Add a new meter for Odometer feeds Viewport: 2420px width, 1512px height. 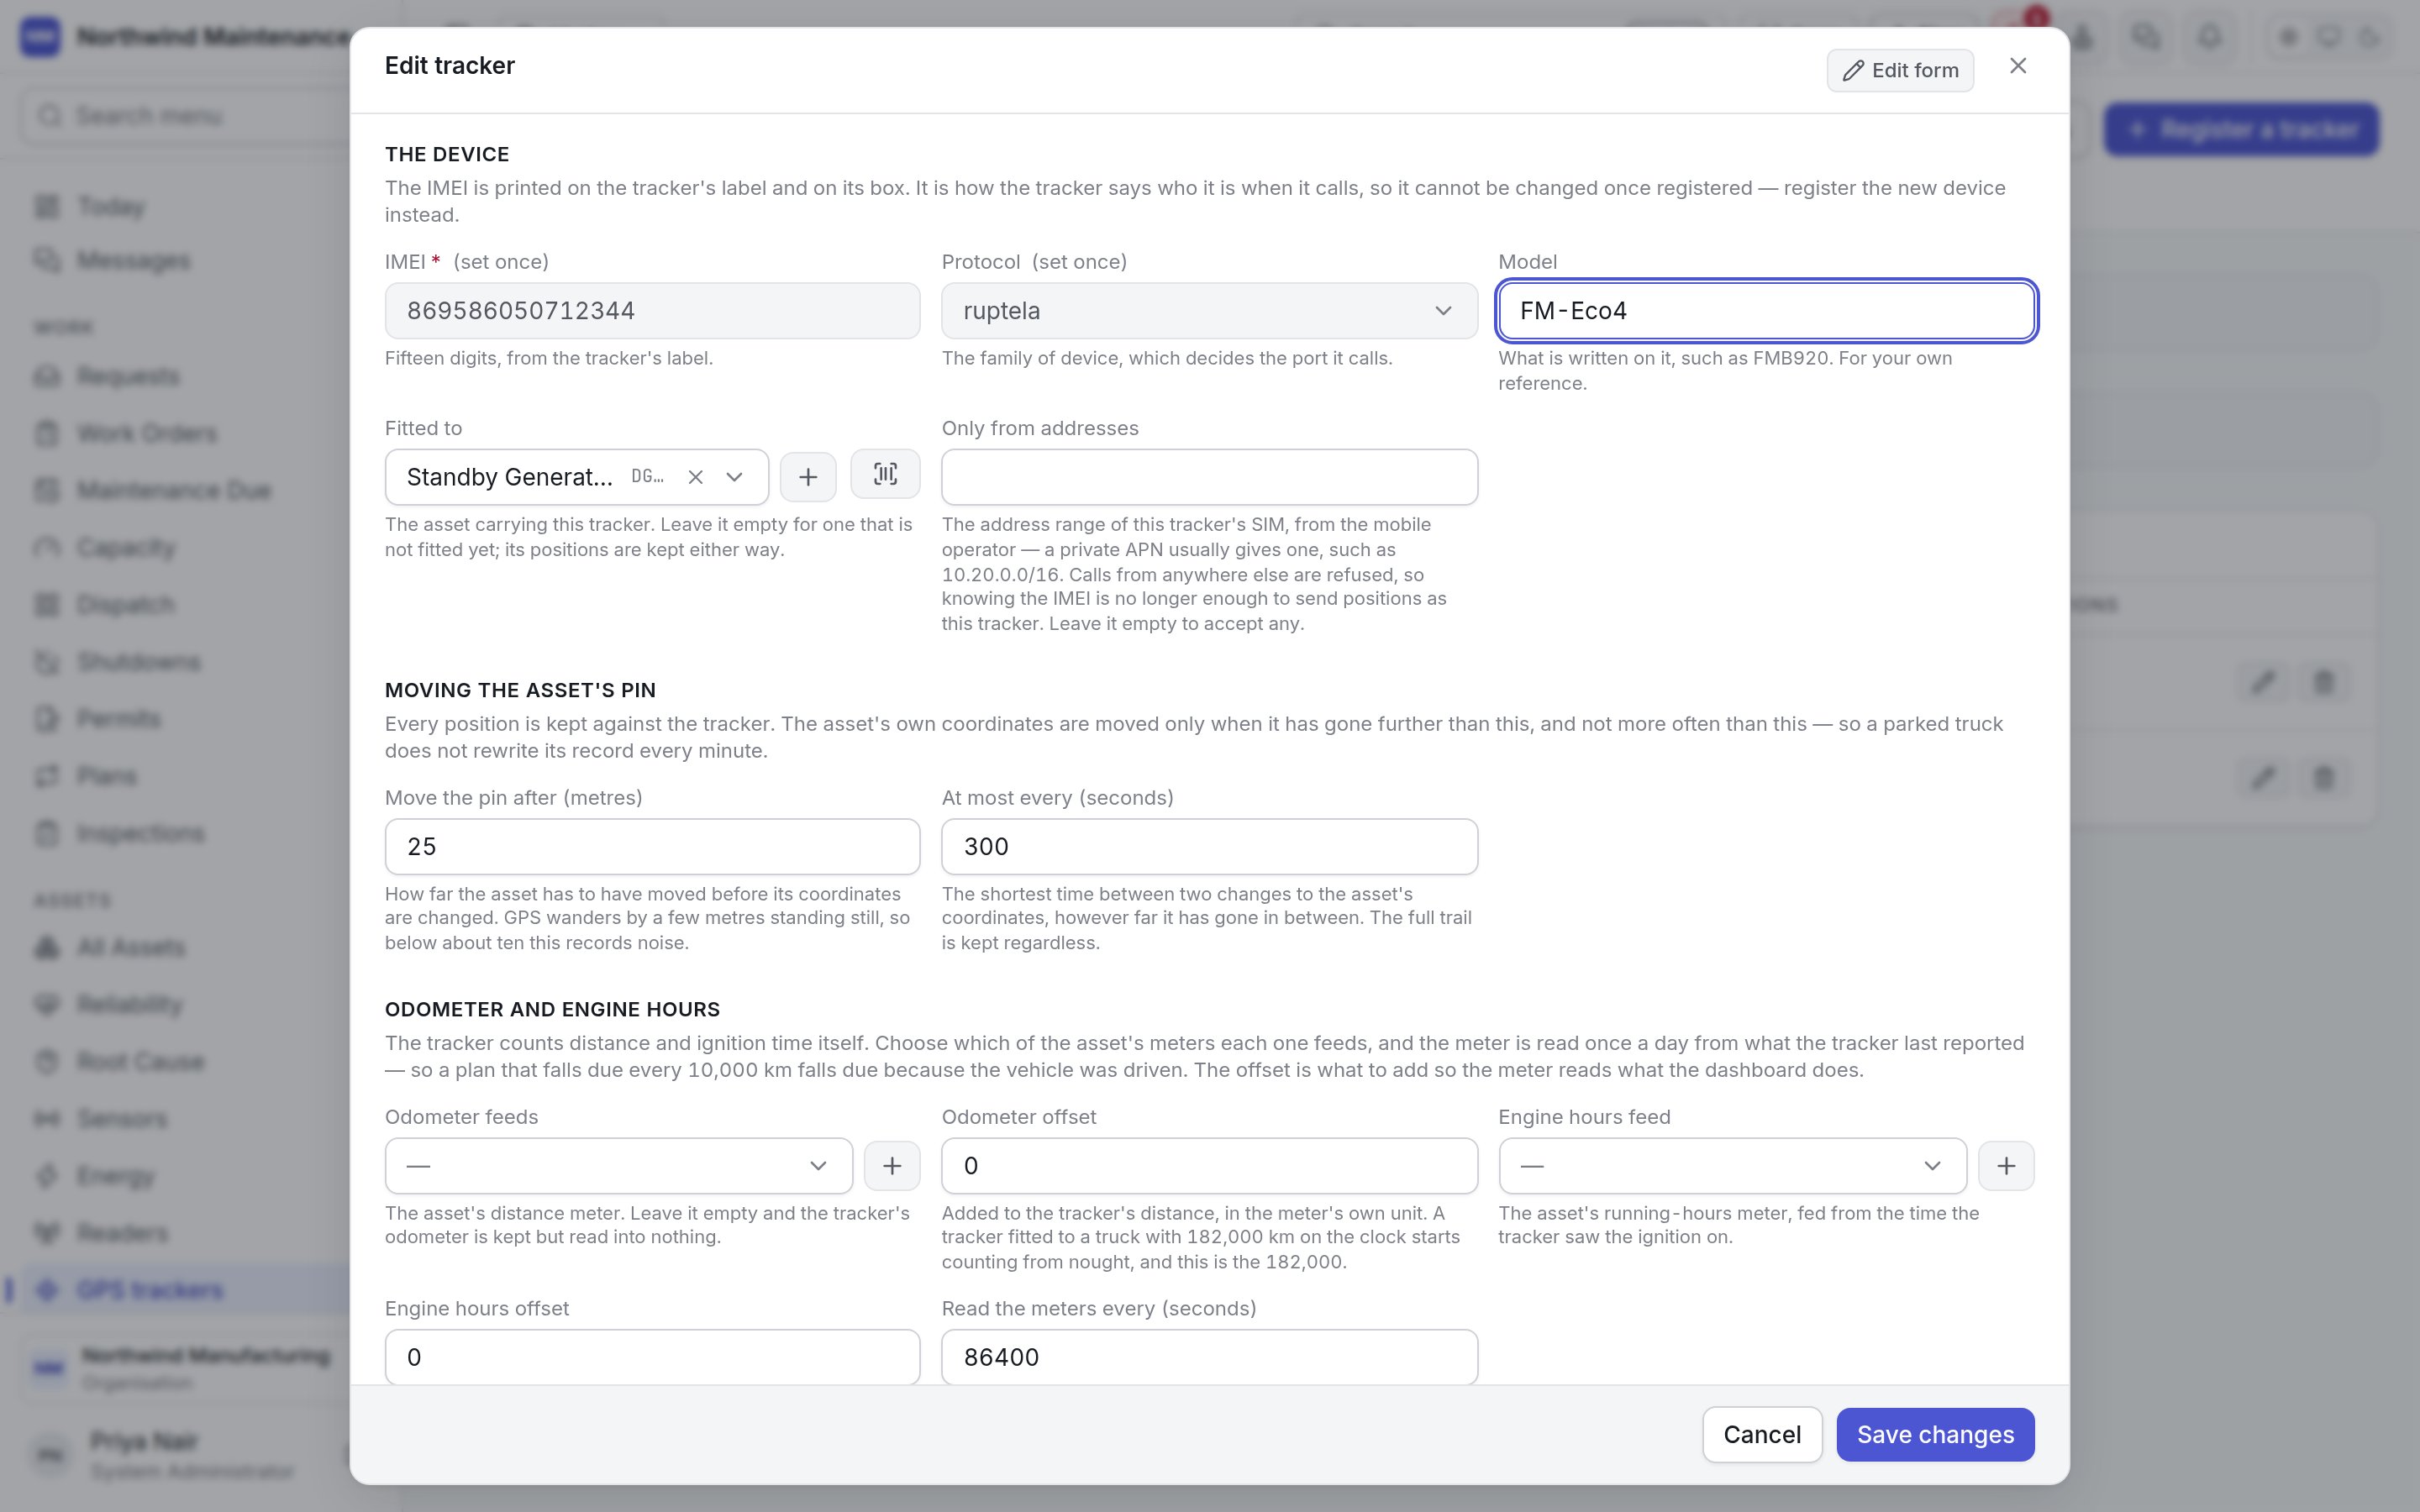pos(891,1166)
